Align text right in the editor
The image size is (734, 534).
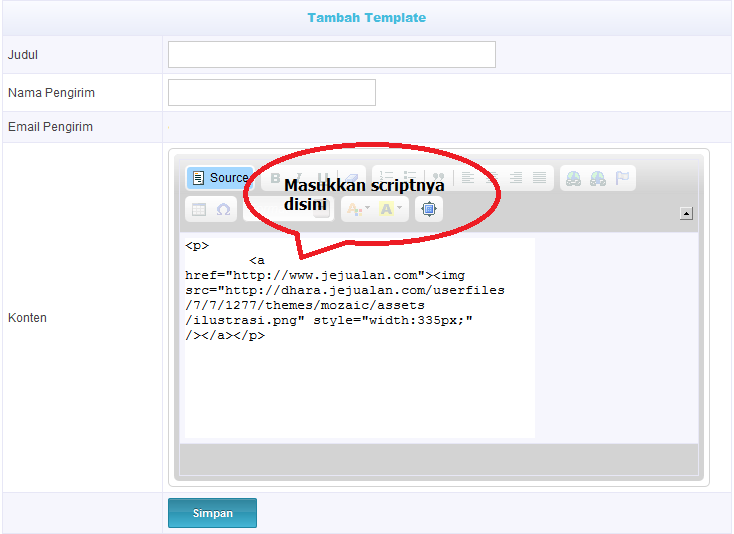point(516,179)
